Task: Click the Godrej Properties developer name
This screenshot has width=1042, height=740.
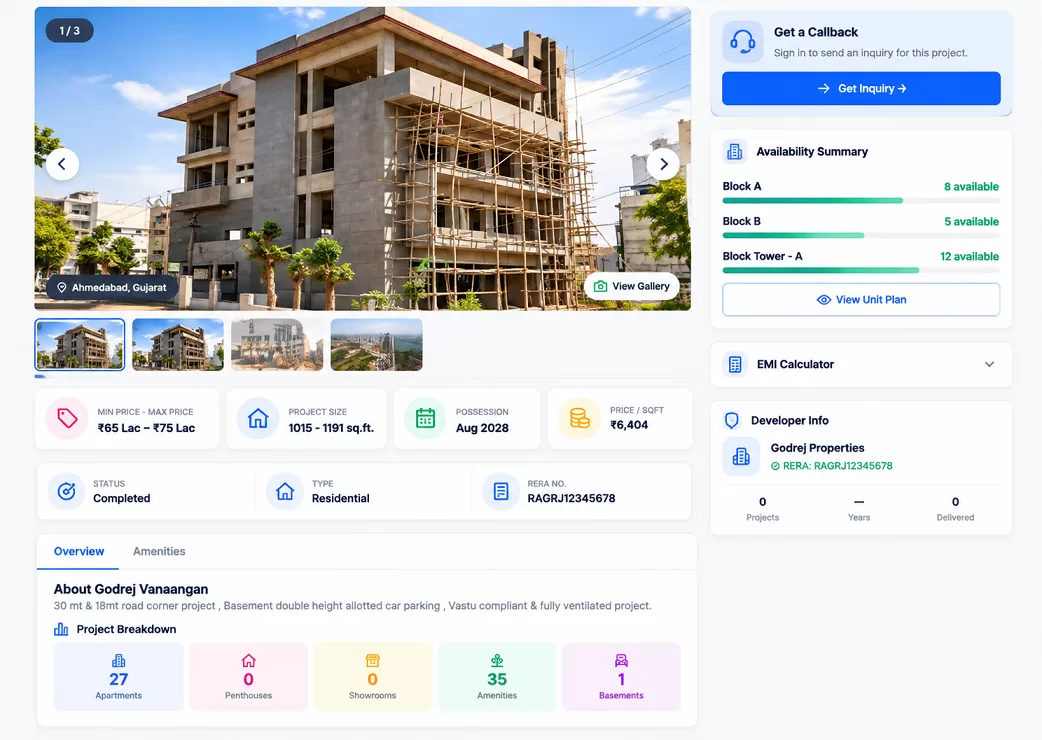Action: [817, 448]
